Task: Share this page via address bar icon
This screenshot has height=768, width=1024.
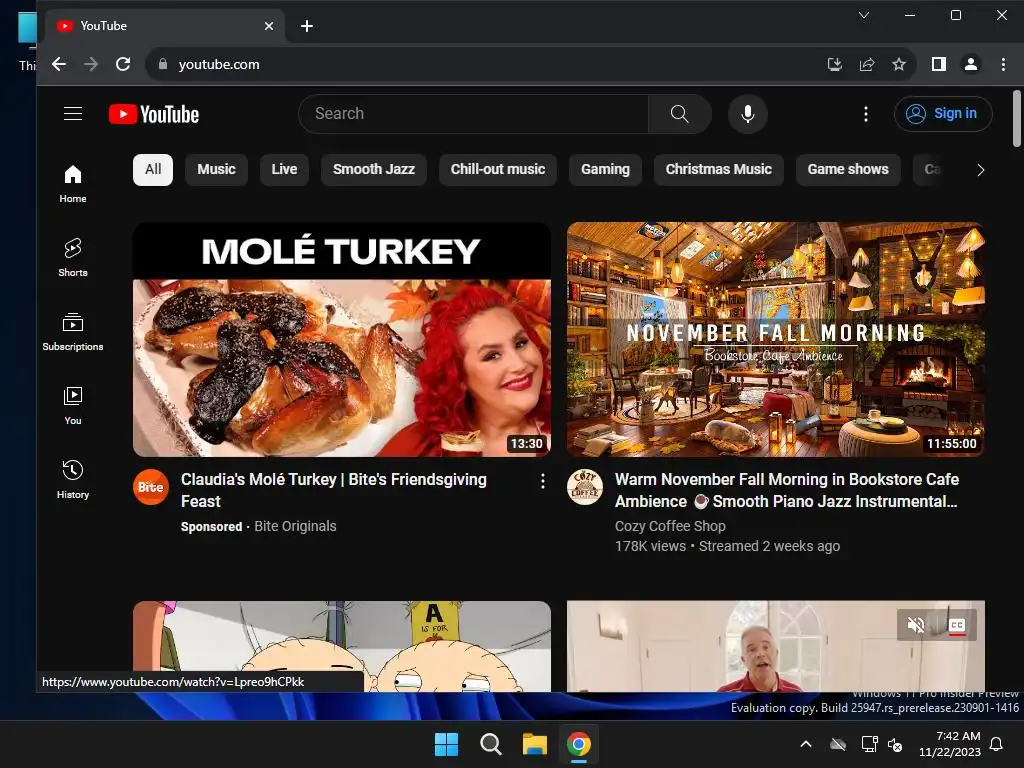Action: point(867,64)
